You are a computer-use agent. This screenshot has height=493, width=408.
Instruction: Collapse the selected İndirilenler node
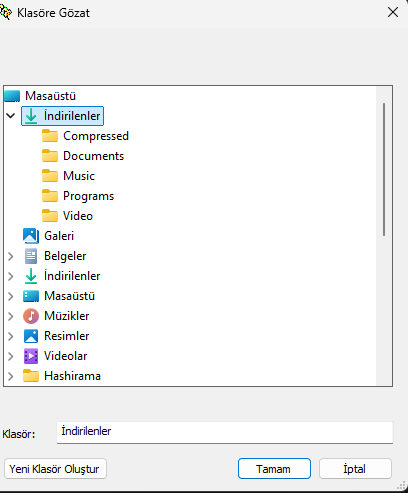(x=11, y=116)
